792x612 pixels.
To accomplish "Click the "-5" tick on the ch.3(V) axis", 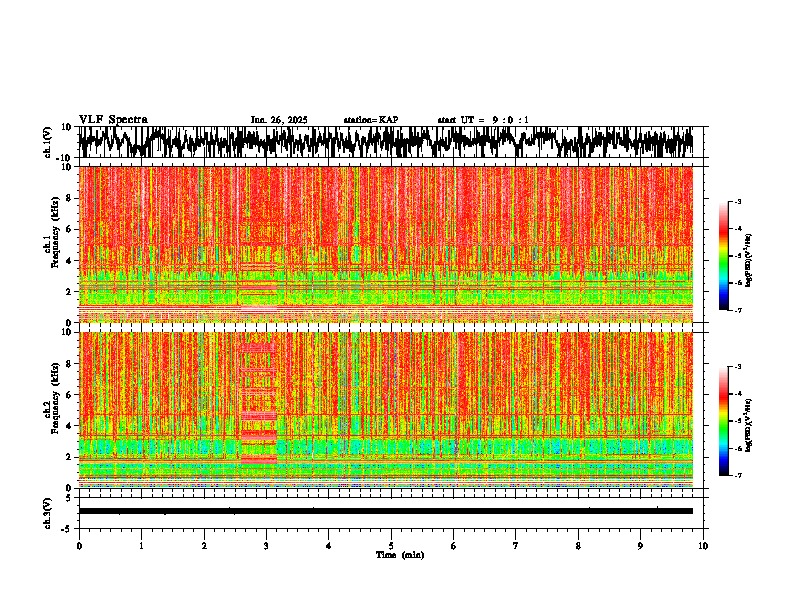I will [67, 529].
